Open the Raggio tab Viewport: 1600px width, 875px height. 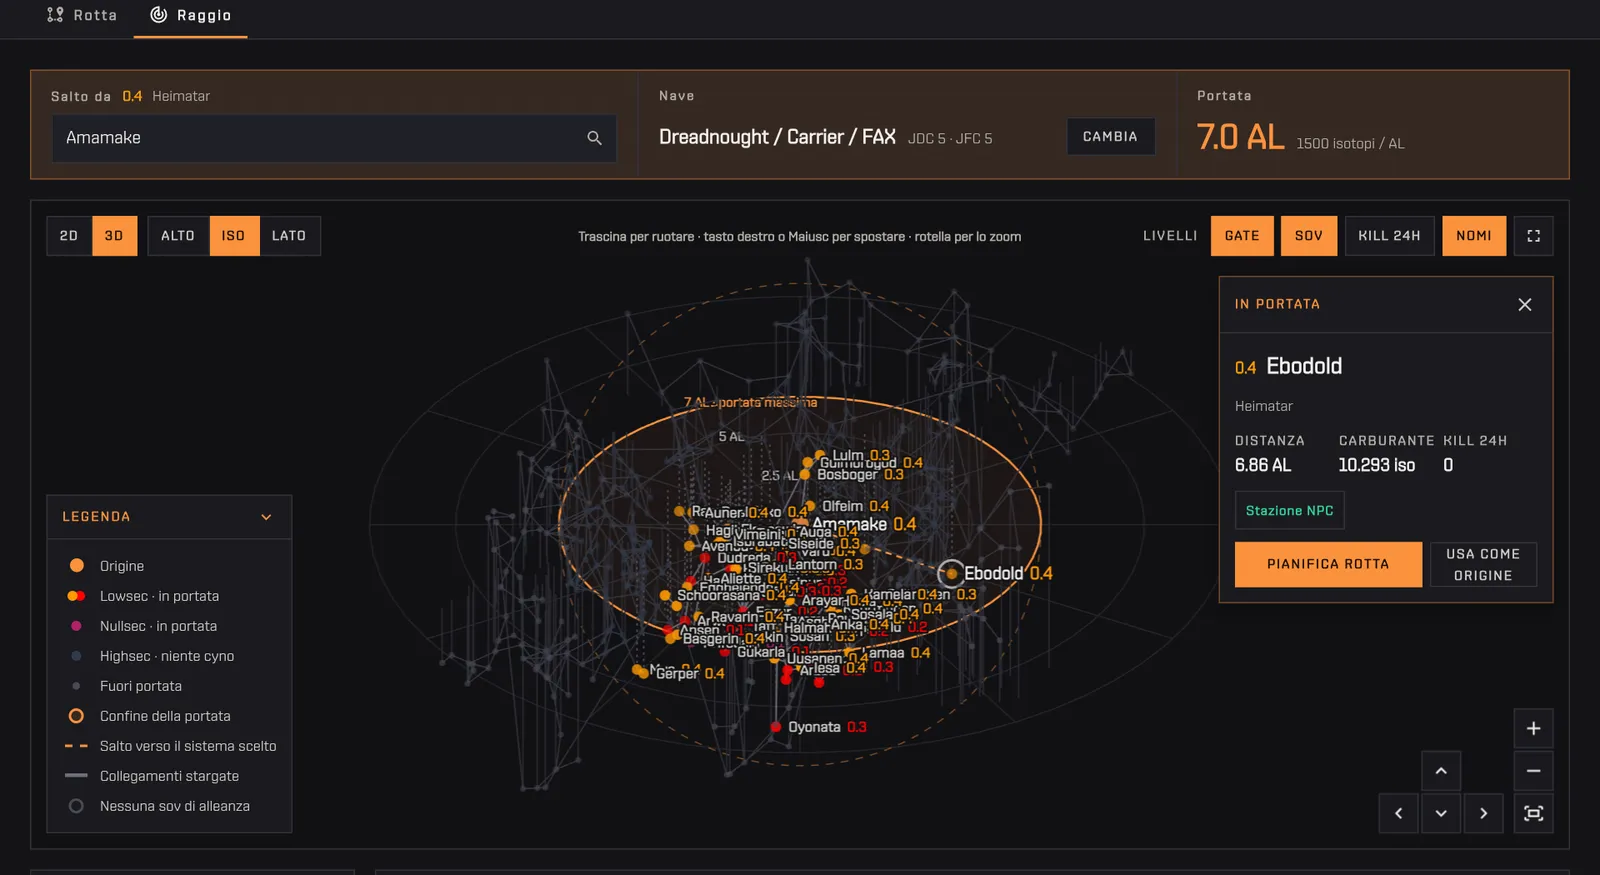[x=190, y=16]
